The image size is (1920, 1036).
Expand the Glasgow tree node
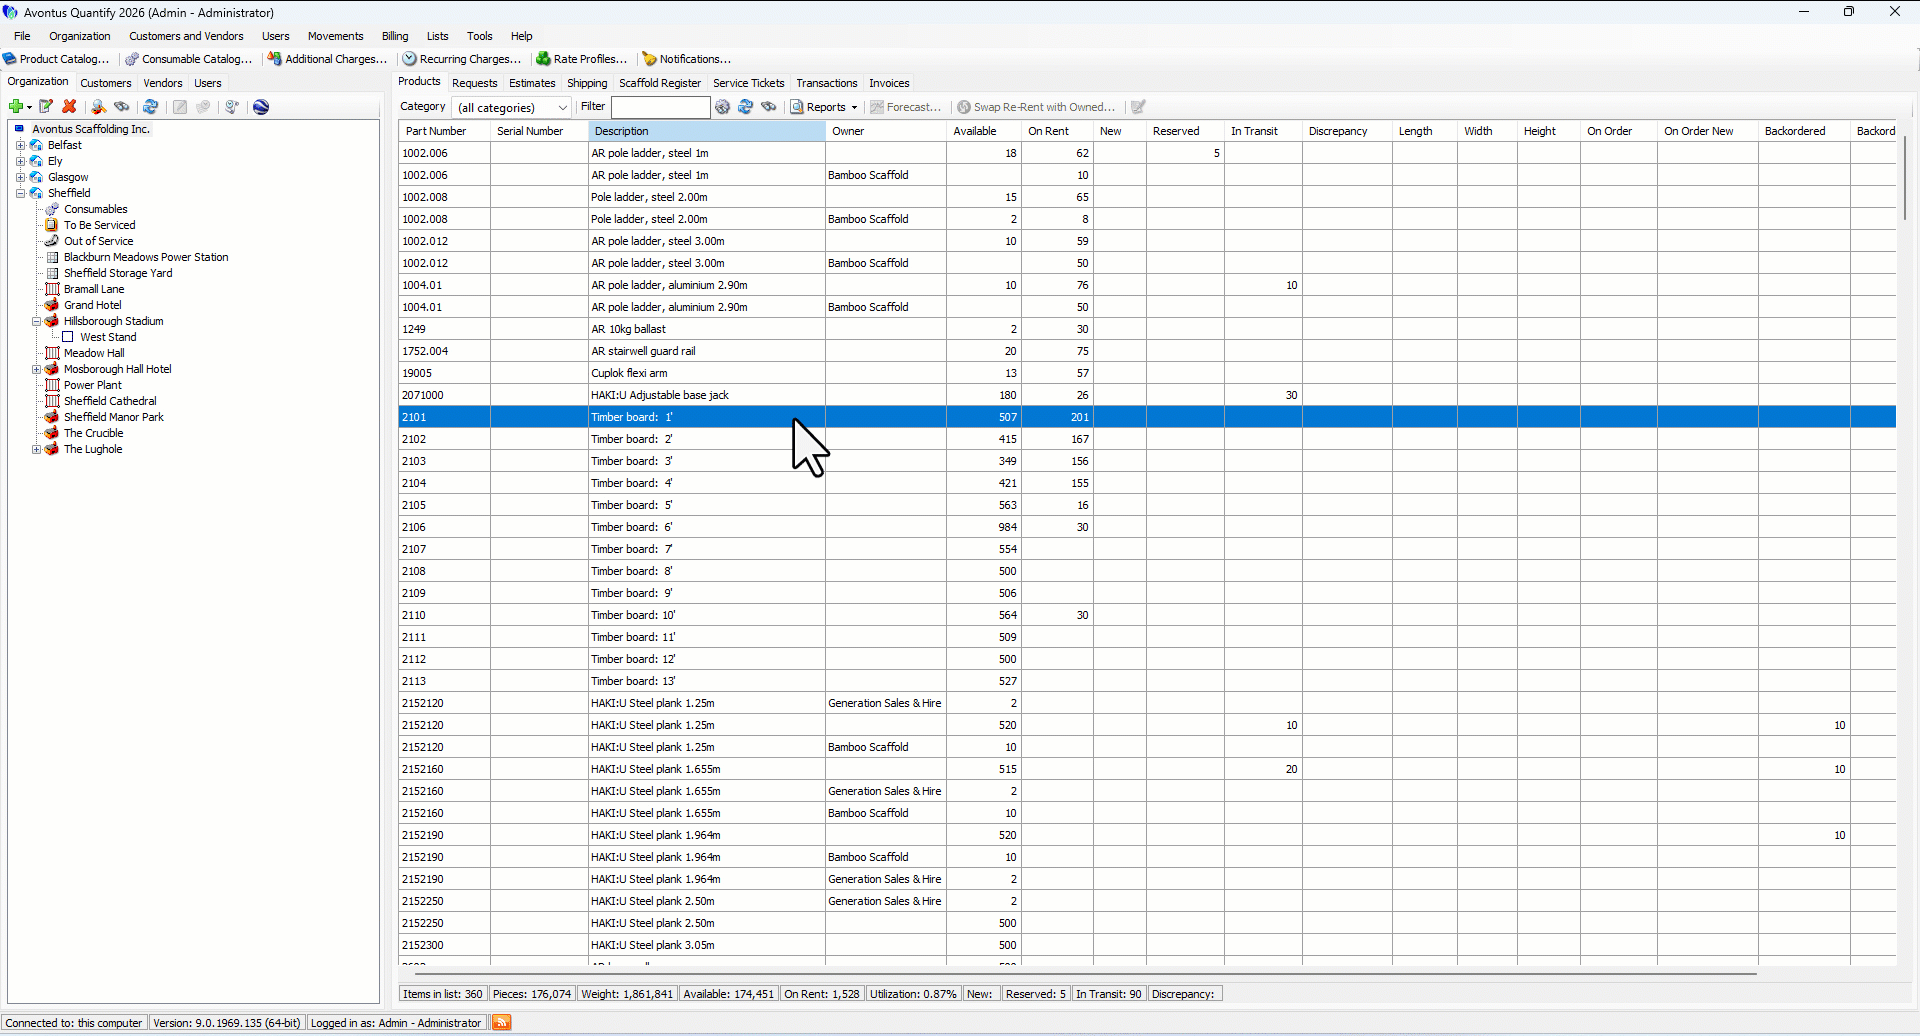click(20, 177)
